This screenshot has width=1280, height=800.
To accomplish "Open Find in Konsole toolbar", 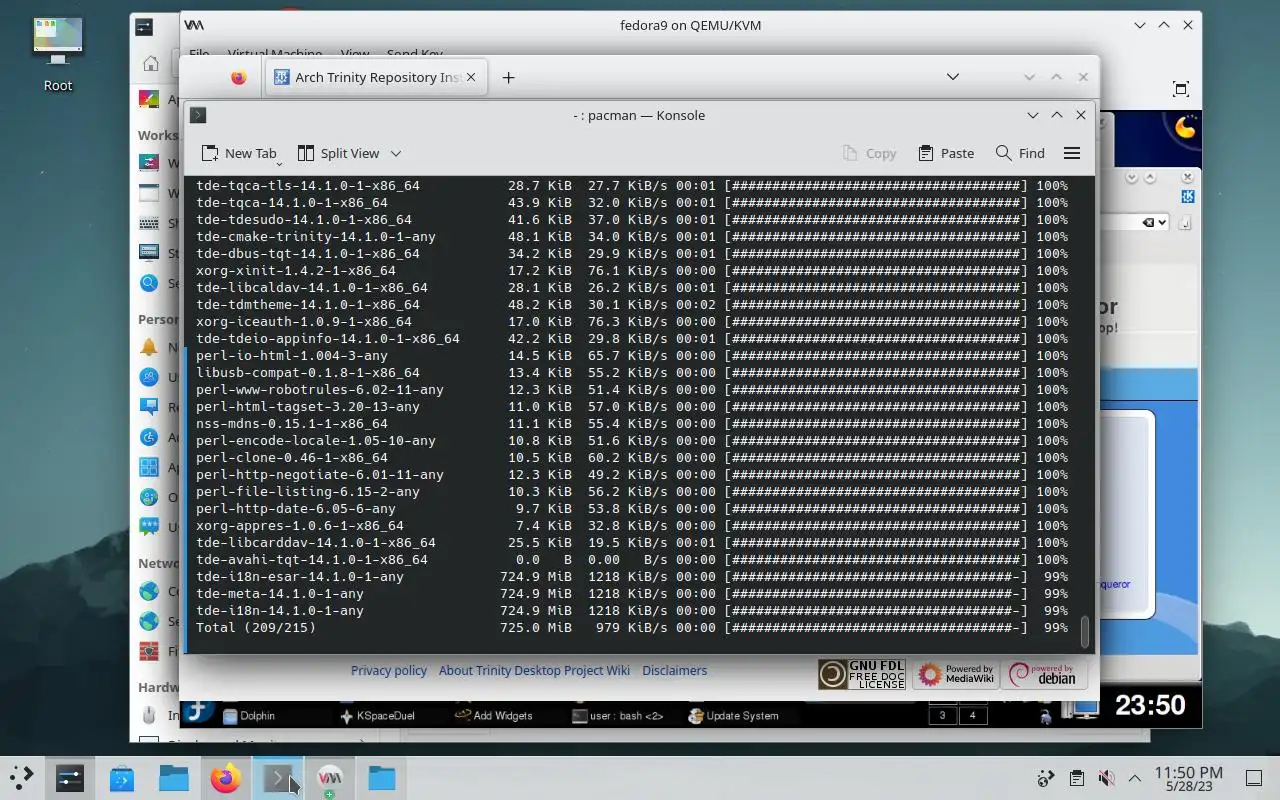I will point(1020,153).
